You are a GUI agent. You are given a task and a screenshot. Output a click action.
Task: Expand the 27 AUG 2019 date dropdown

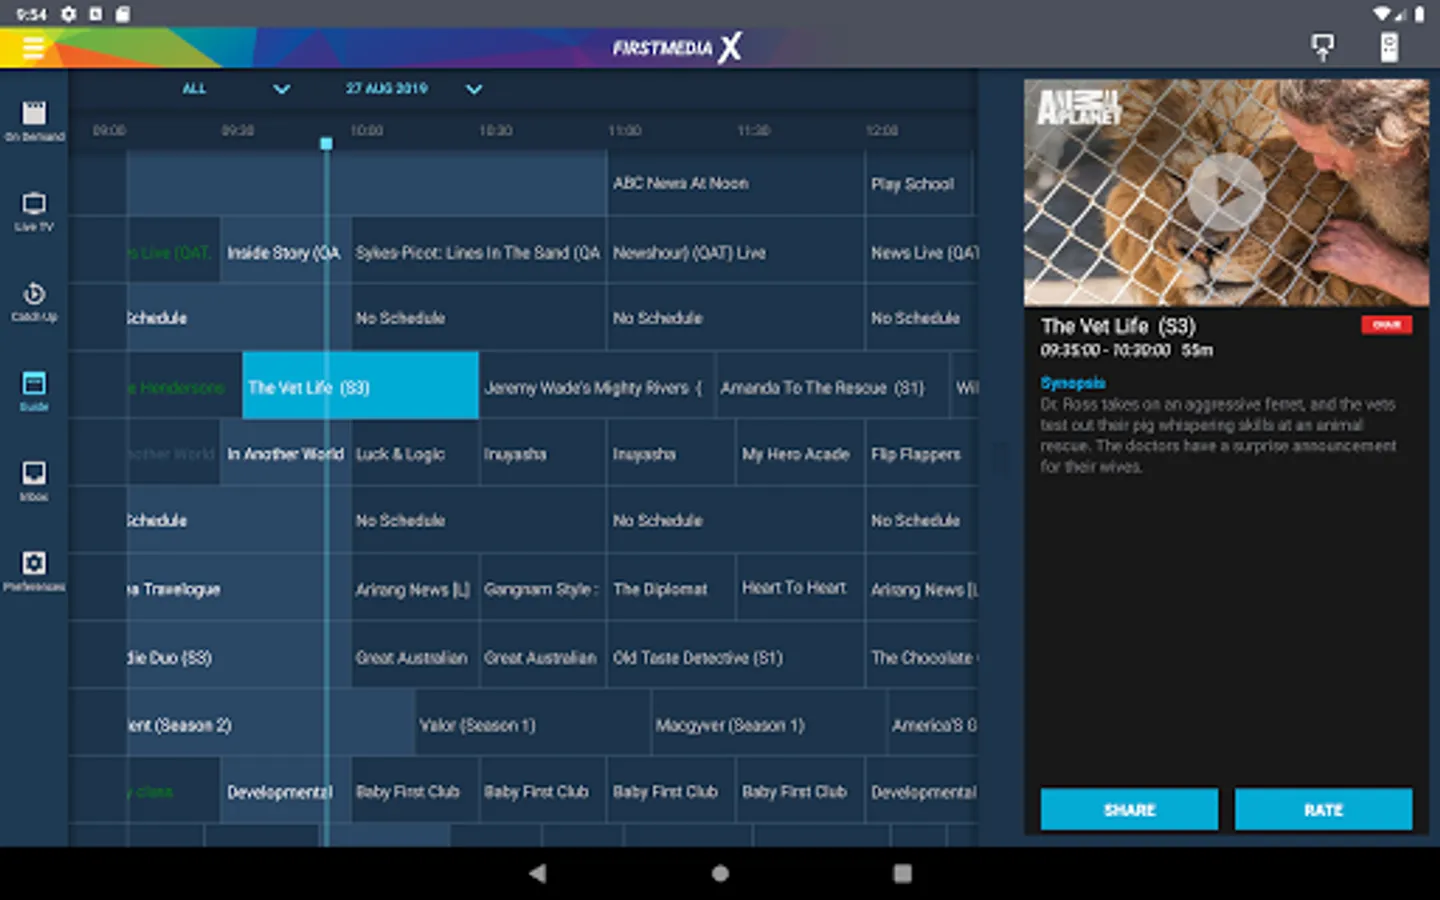pos(414,89)
